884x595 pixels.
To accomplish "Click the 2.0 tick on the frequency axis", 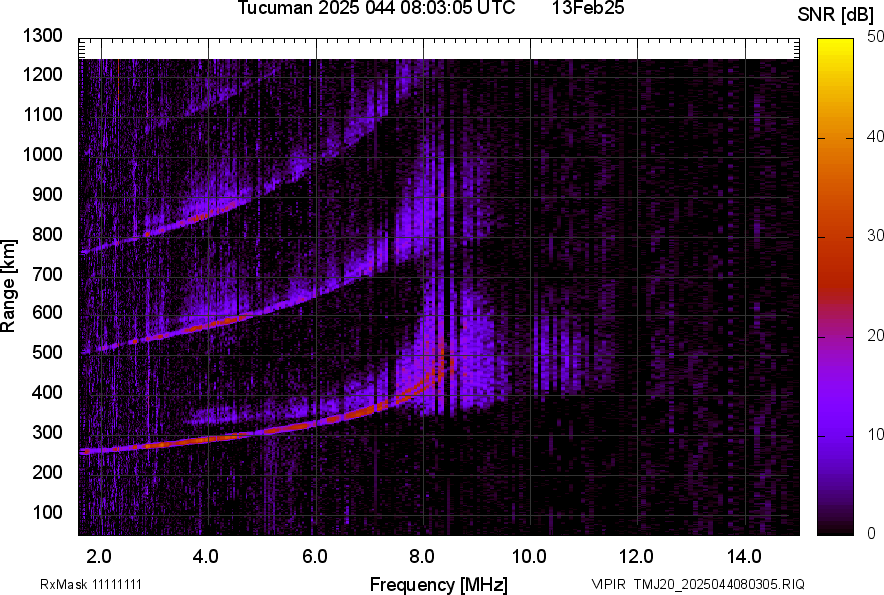I will [x=100, y=556].
